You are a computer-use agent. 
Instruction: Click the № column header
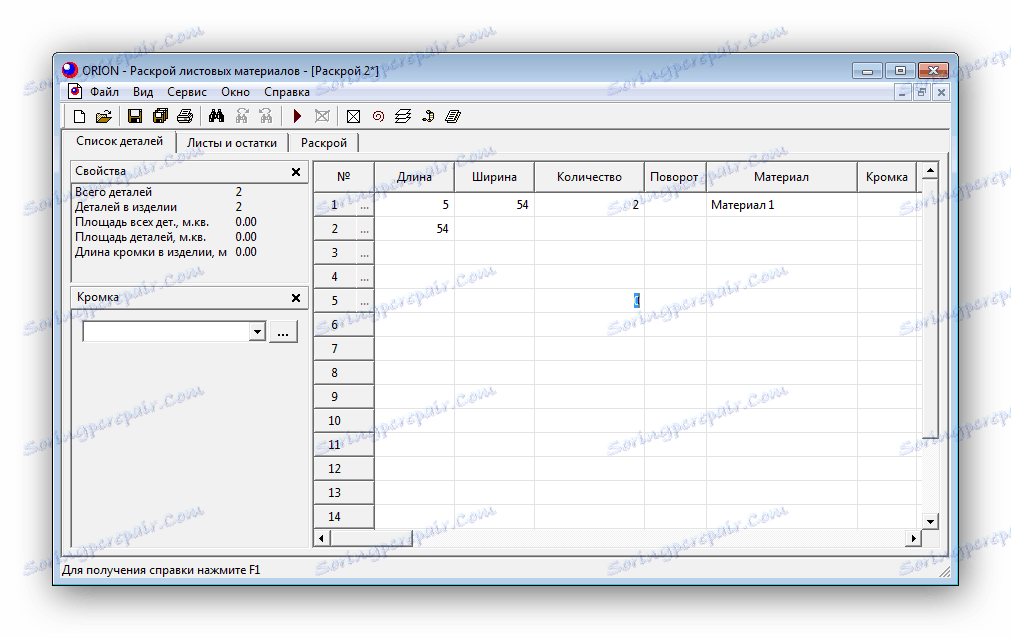[x=344, y=177]
